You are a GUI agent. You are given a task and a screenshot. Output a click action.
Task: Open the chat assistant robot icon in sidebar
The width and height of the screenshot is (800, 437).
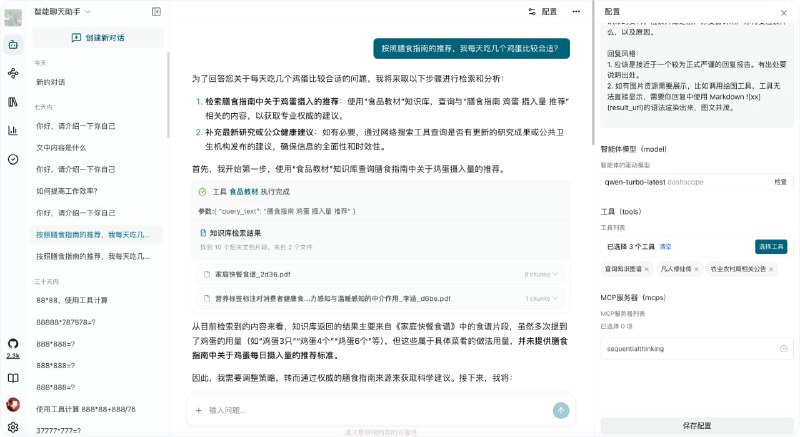pyautogui.click(x=13, y=44)
